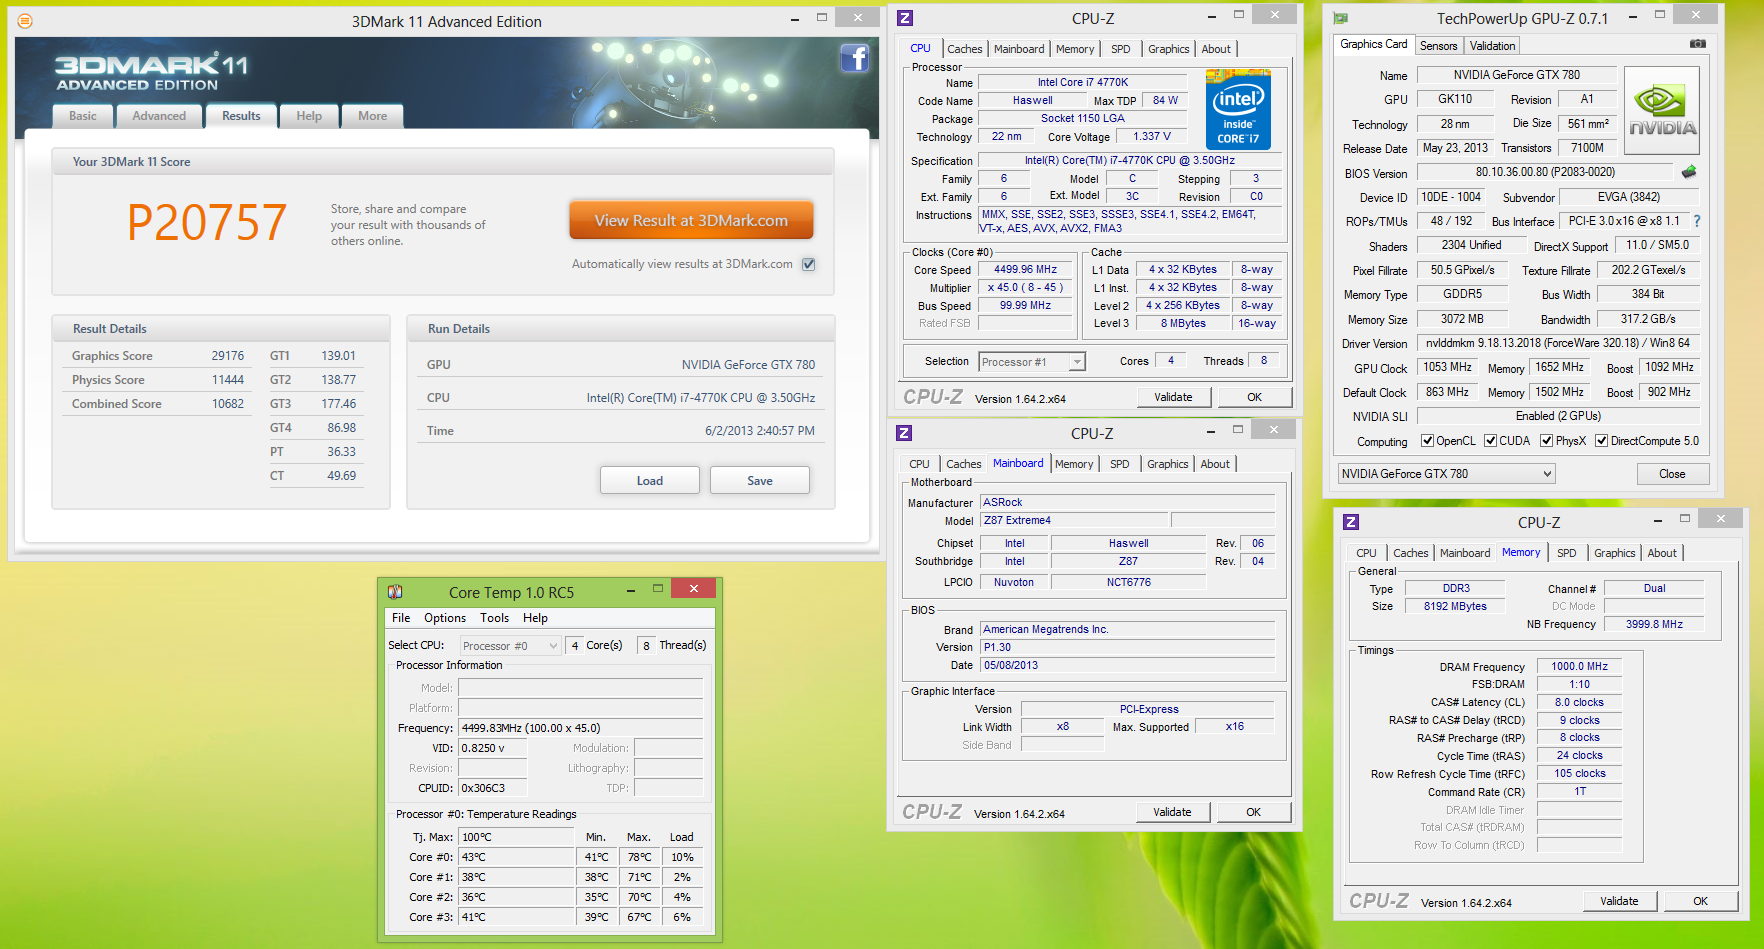This screenshot has width=1764, height=949.
Task: Click the Physics Score value 11444
Action: pyautogui.click(x=227, y=380)
